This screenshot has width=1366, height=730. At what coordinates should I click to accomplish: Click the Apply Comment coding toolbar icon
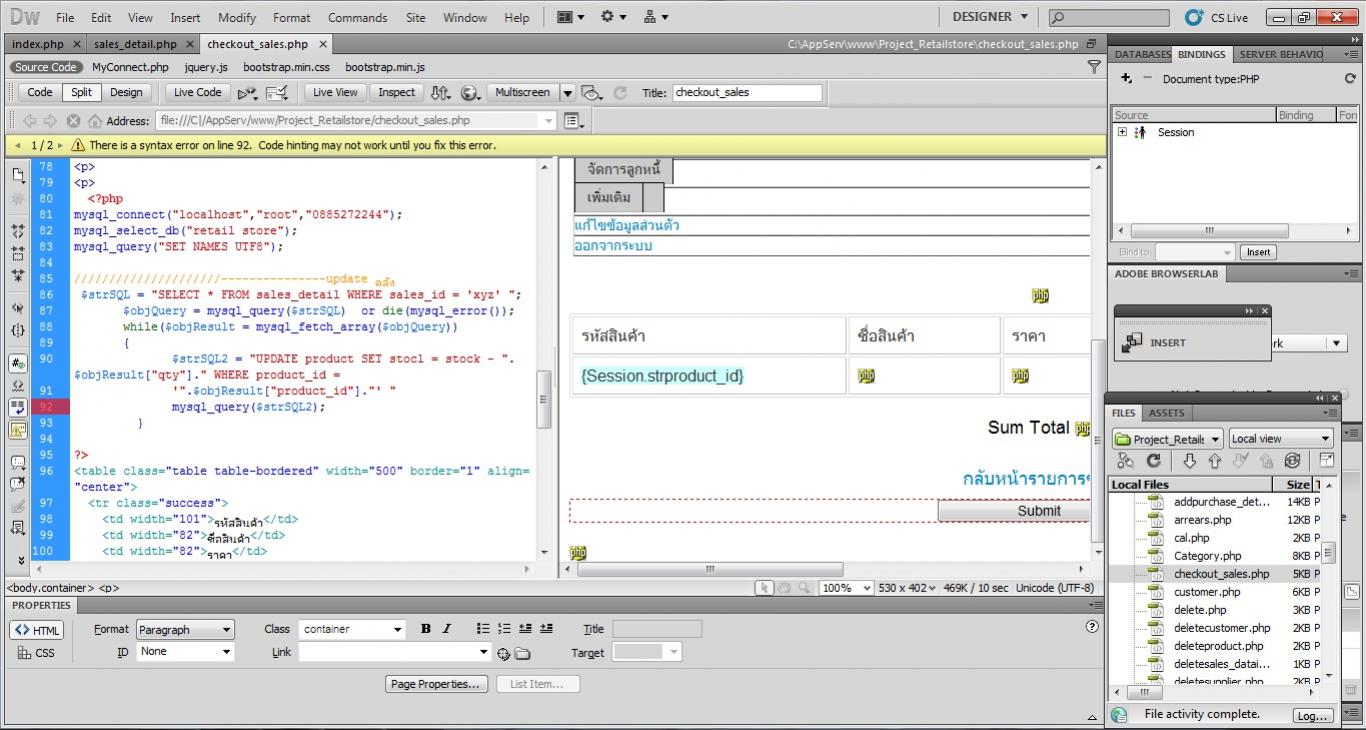[18, 463]
